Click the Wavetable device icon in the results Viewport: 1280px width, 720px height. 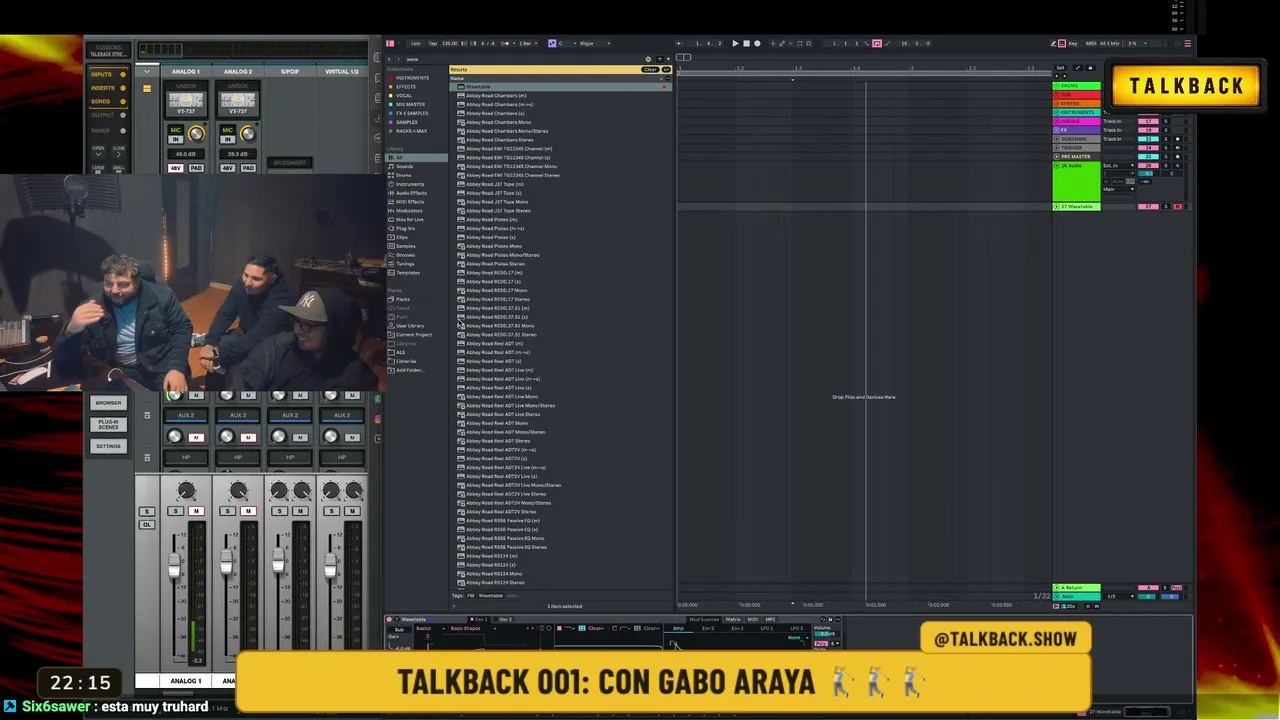[461, 87]
